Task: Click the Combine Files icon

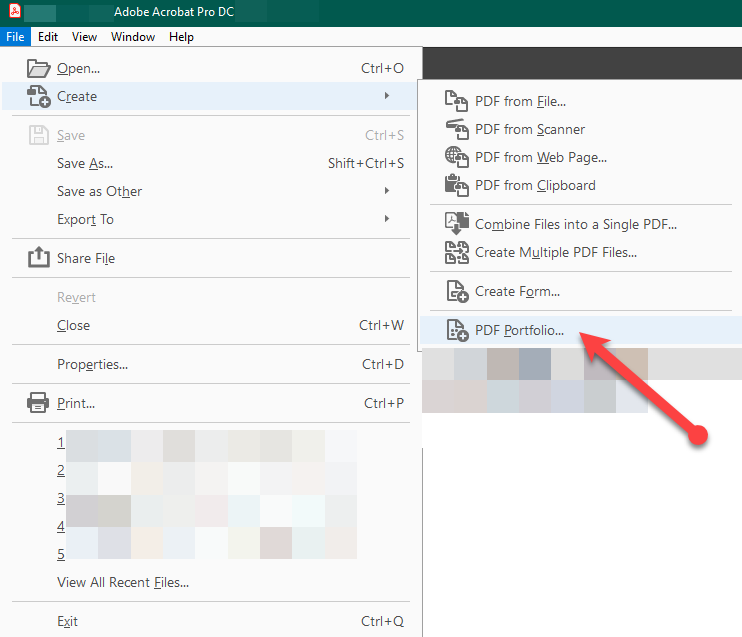Action: pos(457,224)
